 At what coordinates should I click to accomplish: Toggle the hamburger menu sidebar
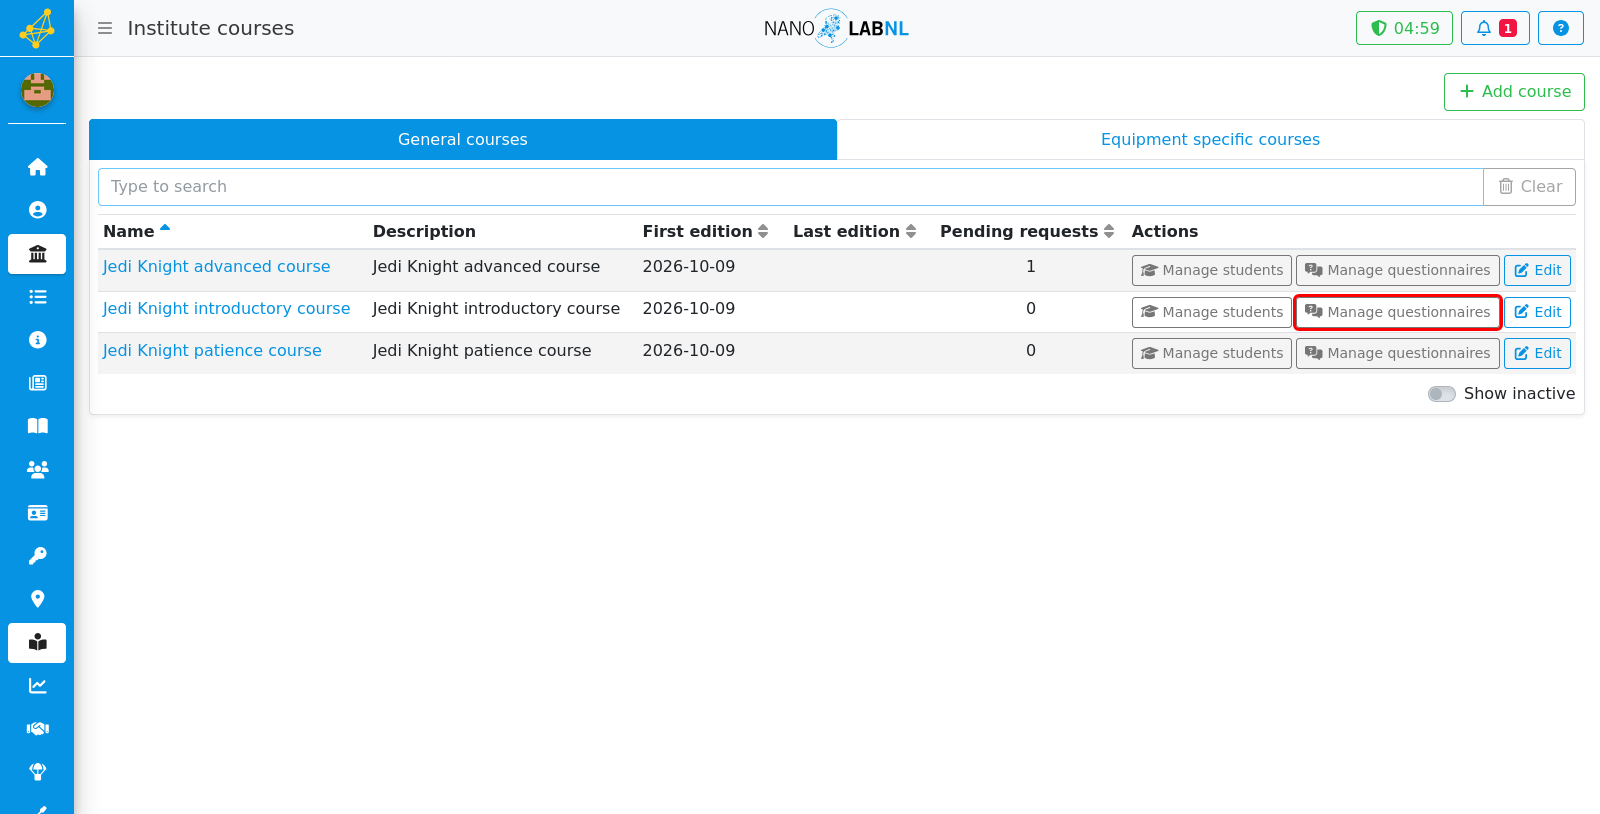pos(105,28)
